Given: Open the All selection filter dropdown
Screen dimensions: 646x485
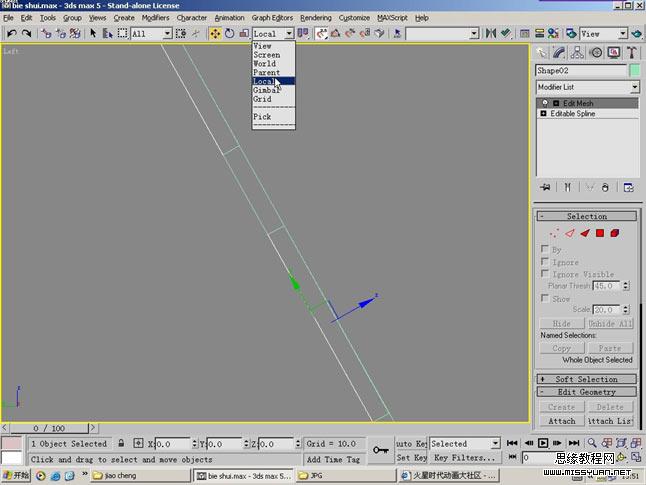Looking at the screenshot, I should 151,33.
